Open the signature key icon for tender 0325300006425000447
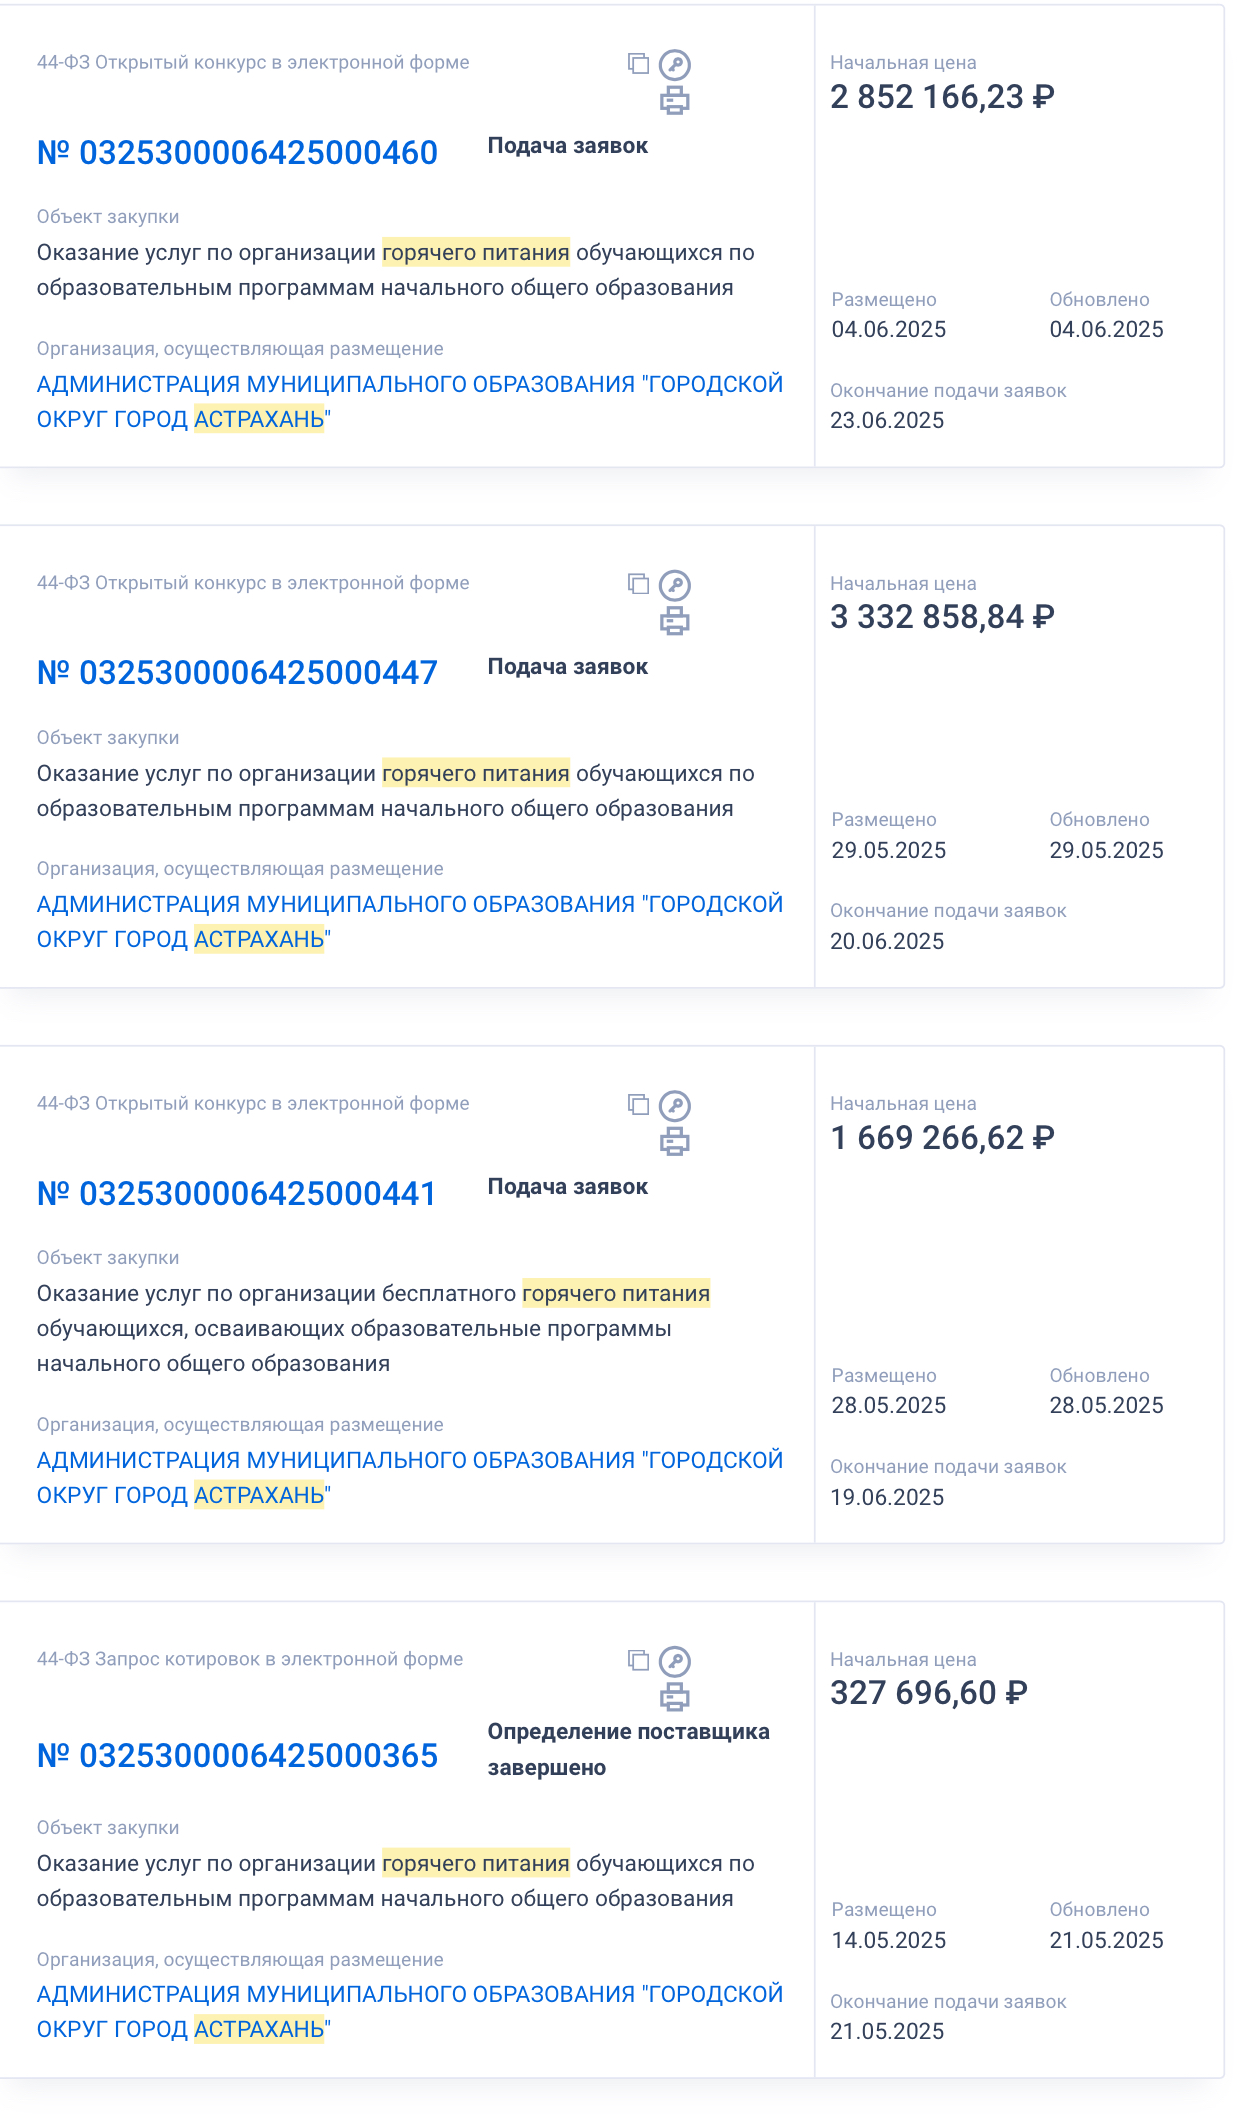 coord(675,585)
